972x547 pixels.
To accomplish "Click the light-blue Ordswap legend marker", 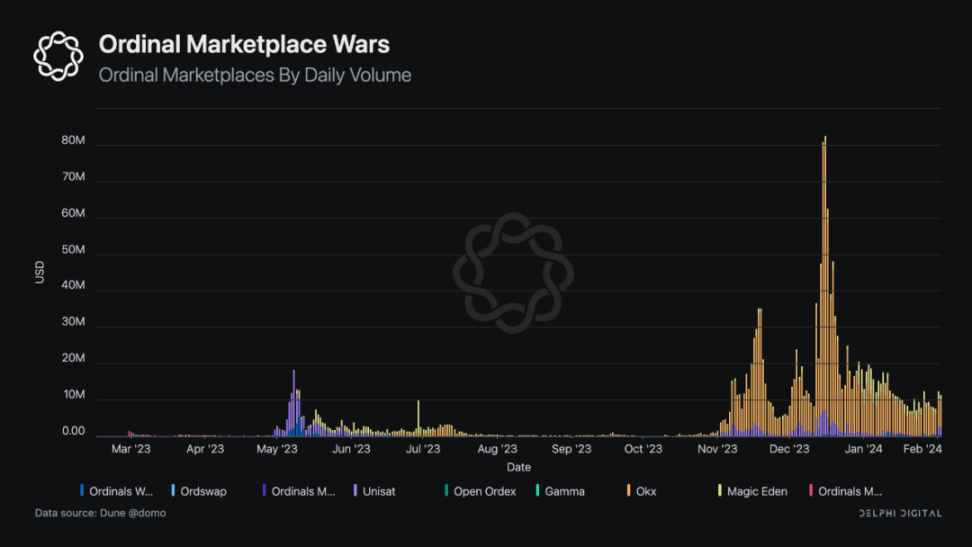I will coord(173,491).
